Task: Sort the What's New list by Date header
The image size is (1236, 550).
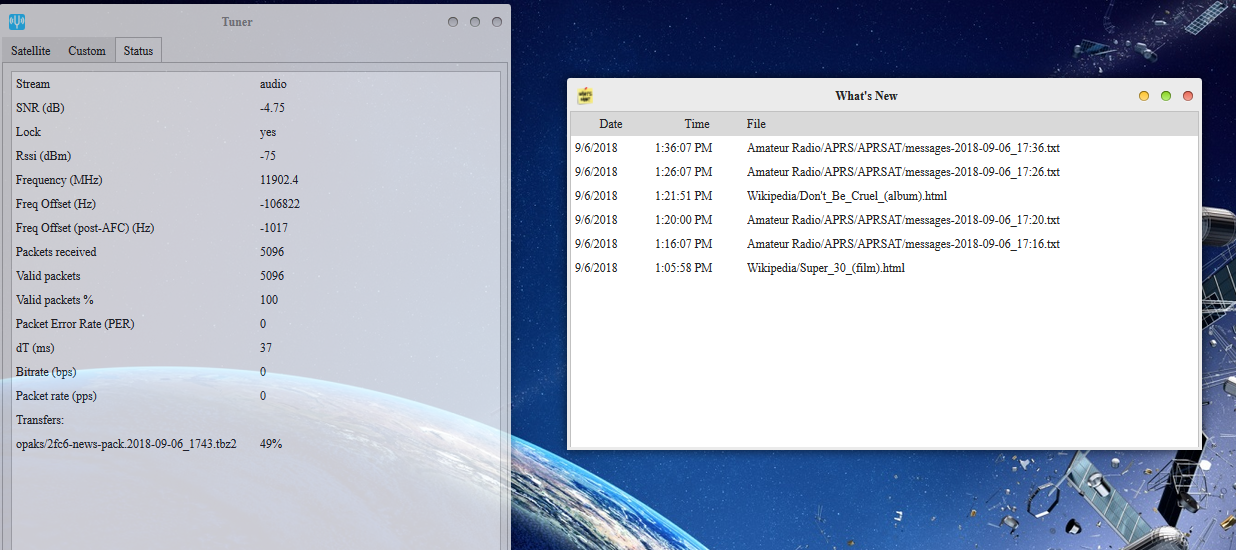Action: click(611, 124)
